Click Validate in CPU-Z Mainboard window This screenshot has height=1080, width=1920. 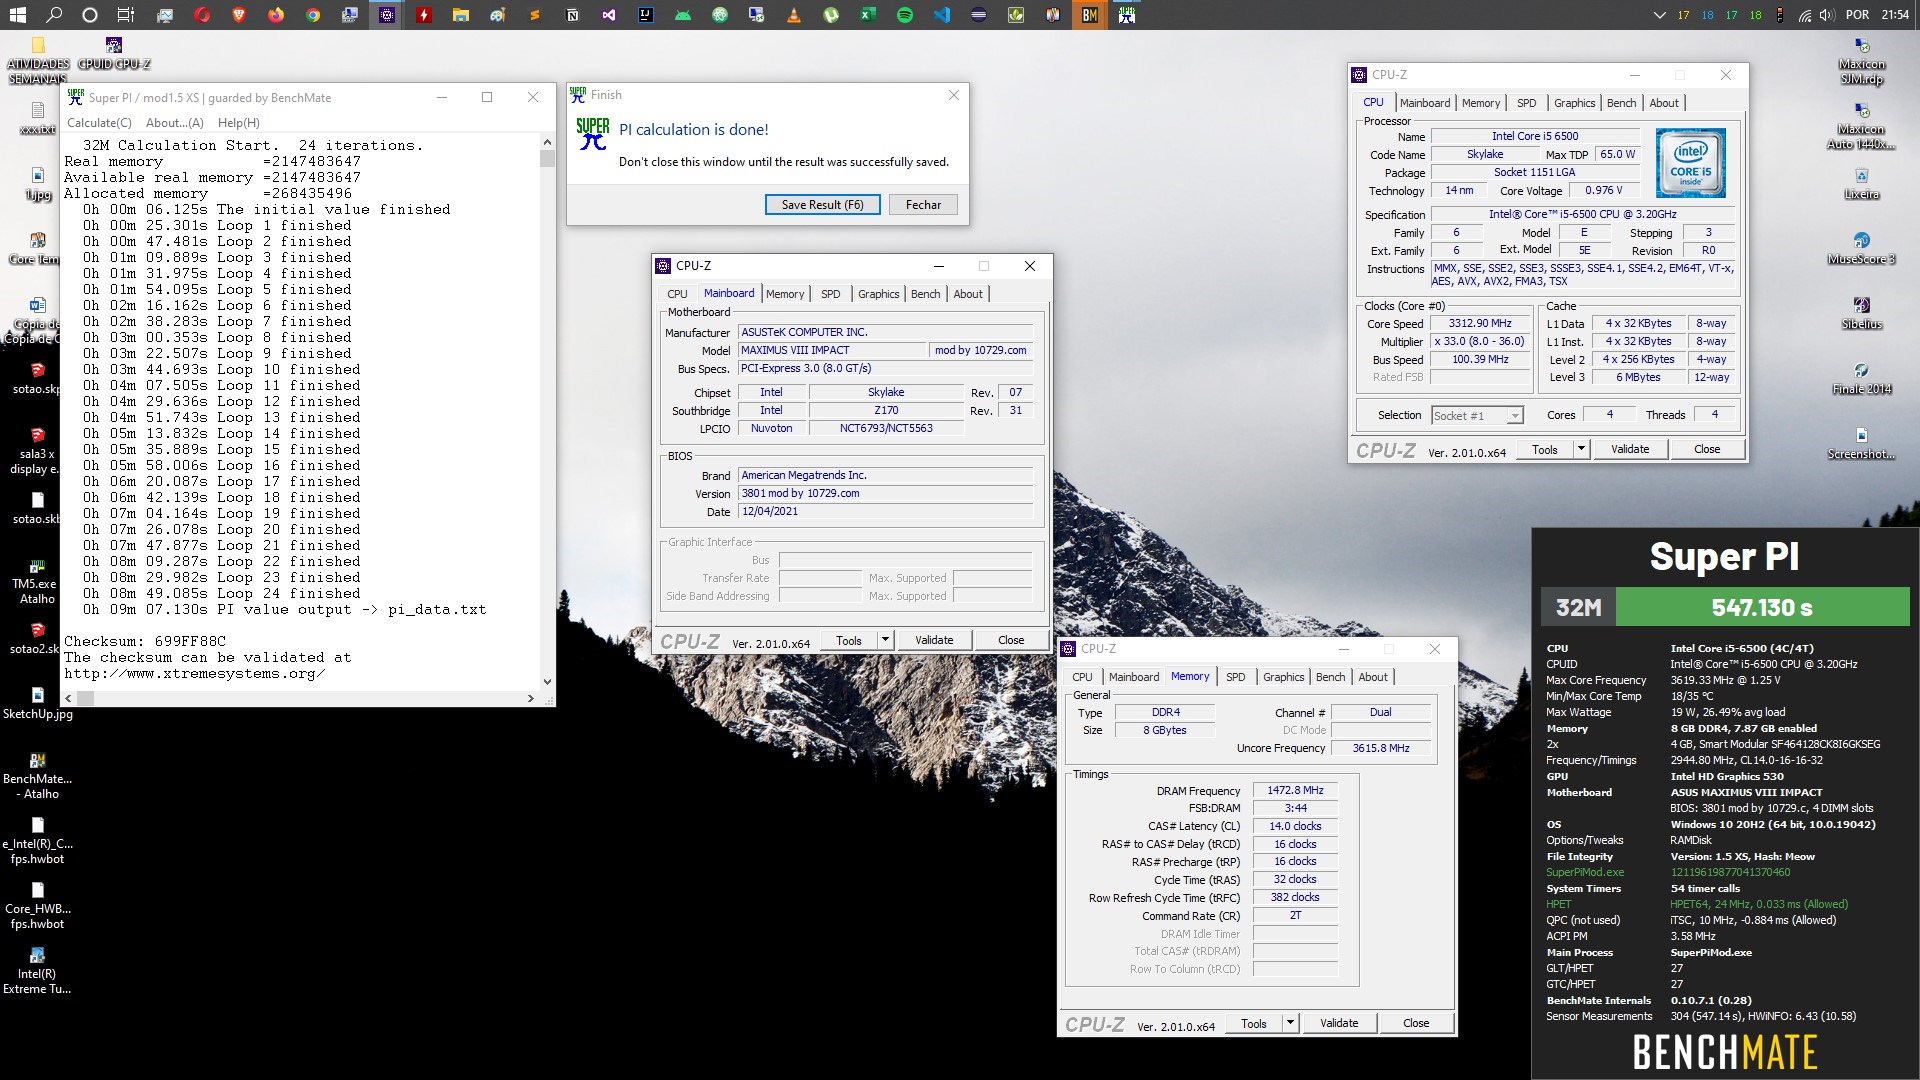tap(934, 640)
